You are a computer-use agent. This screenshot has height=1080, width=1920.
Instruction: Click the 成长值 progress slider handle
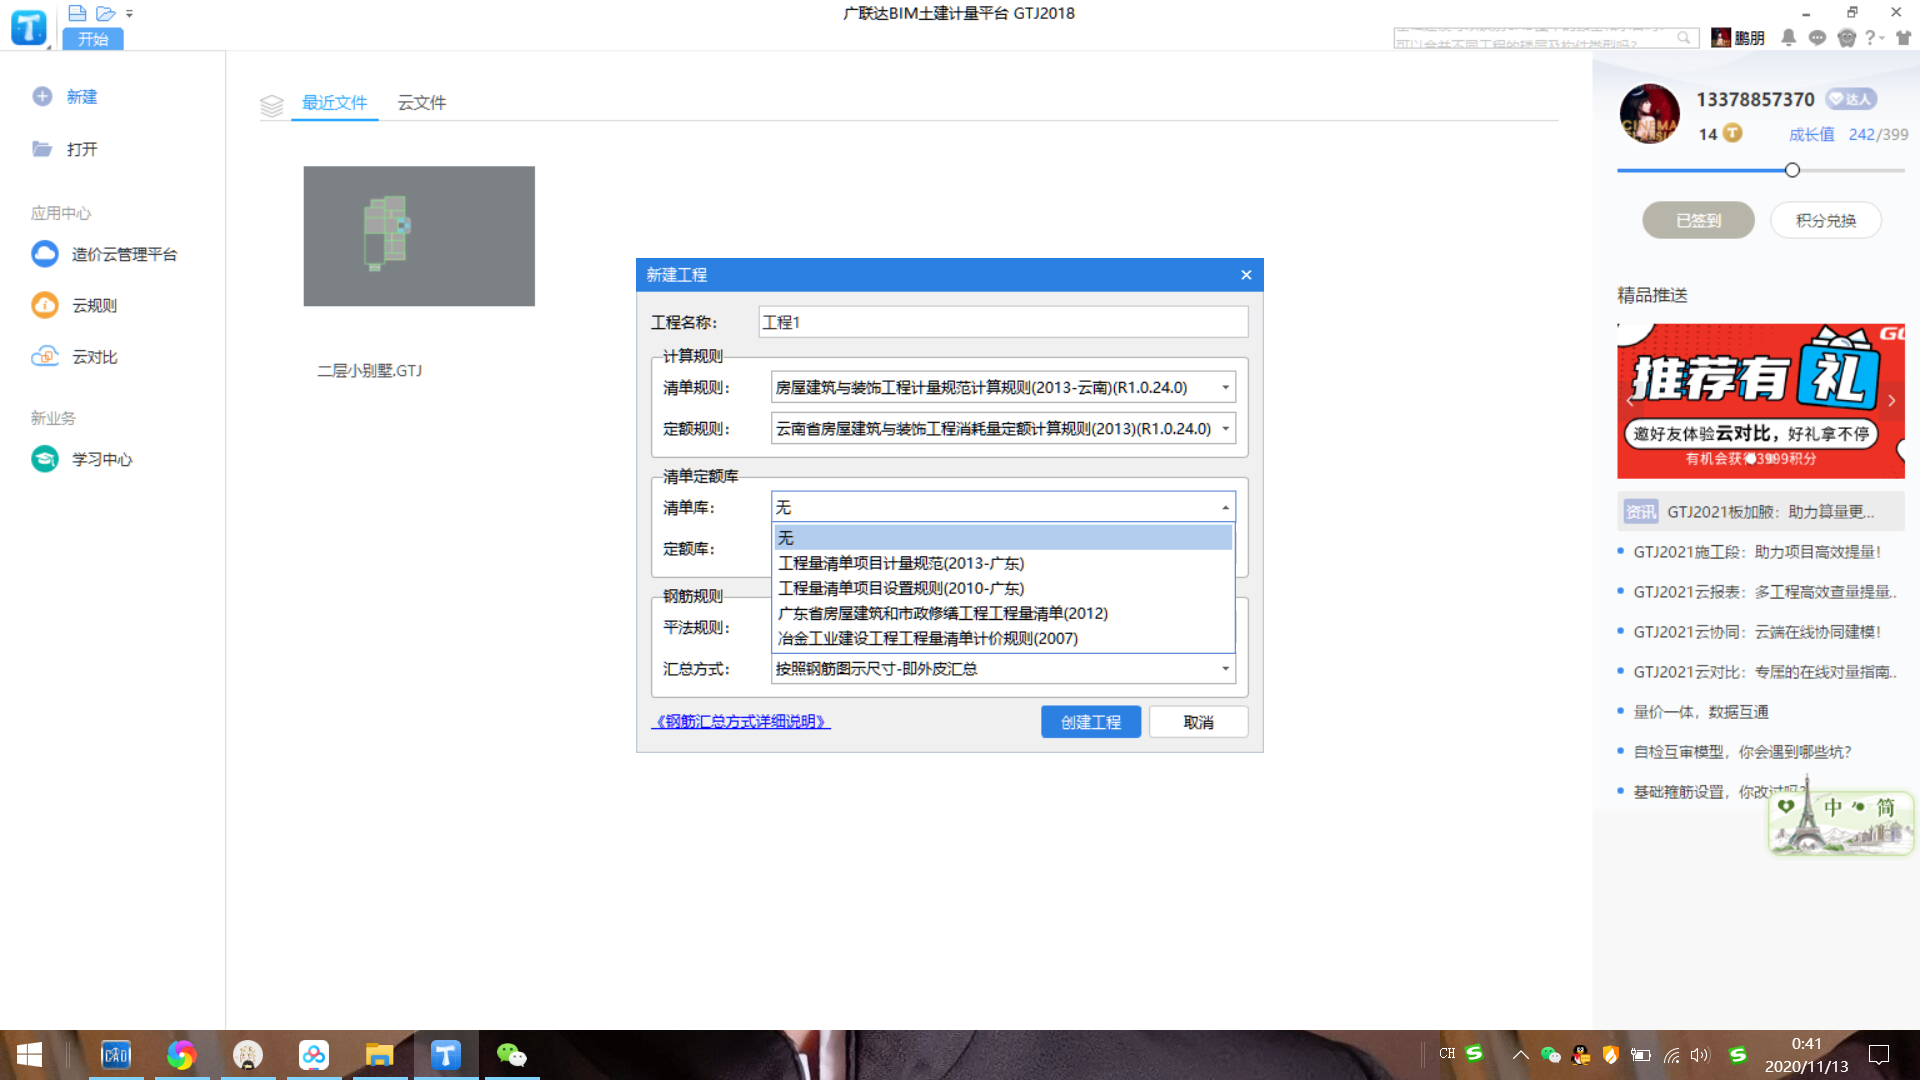click(1792, 170)
